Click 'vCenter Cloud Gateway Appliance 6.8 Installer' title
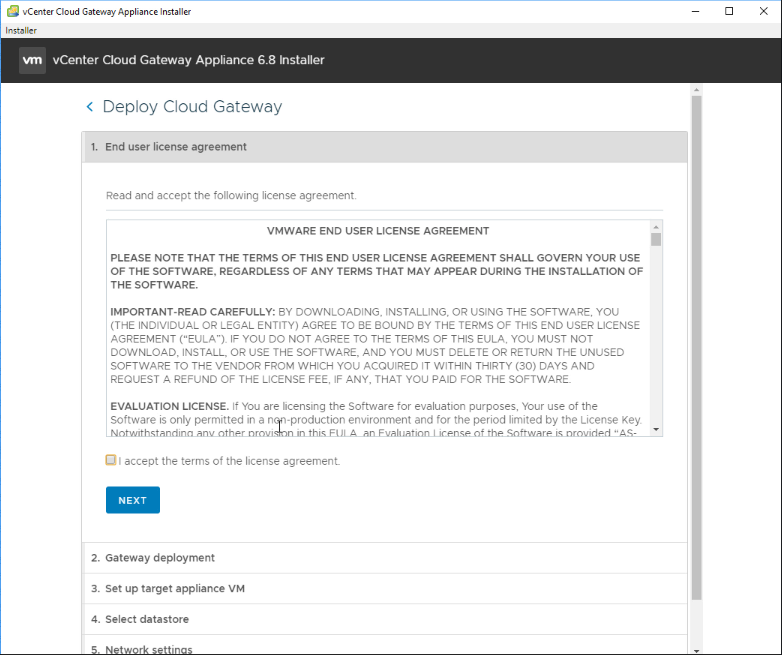The height and width of the screenshot is (655, 782). [189, 60]
